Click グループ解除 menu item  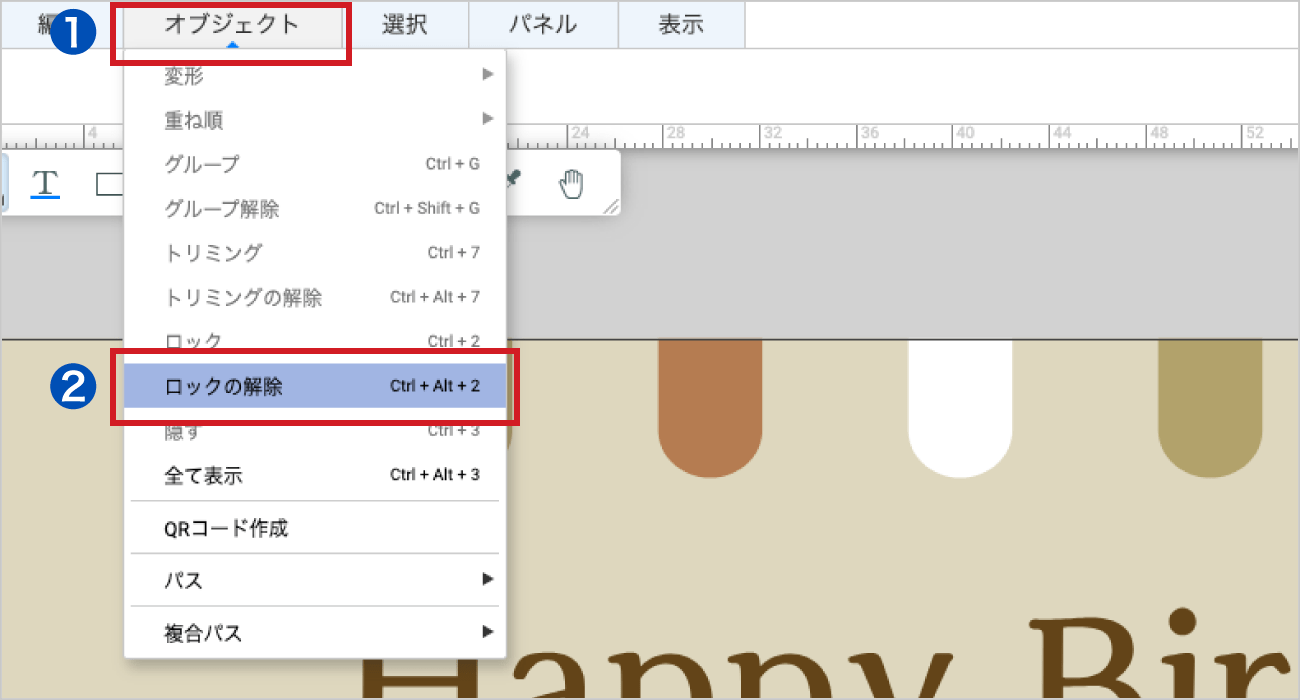(314, 209)
